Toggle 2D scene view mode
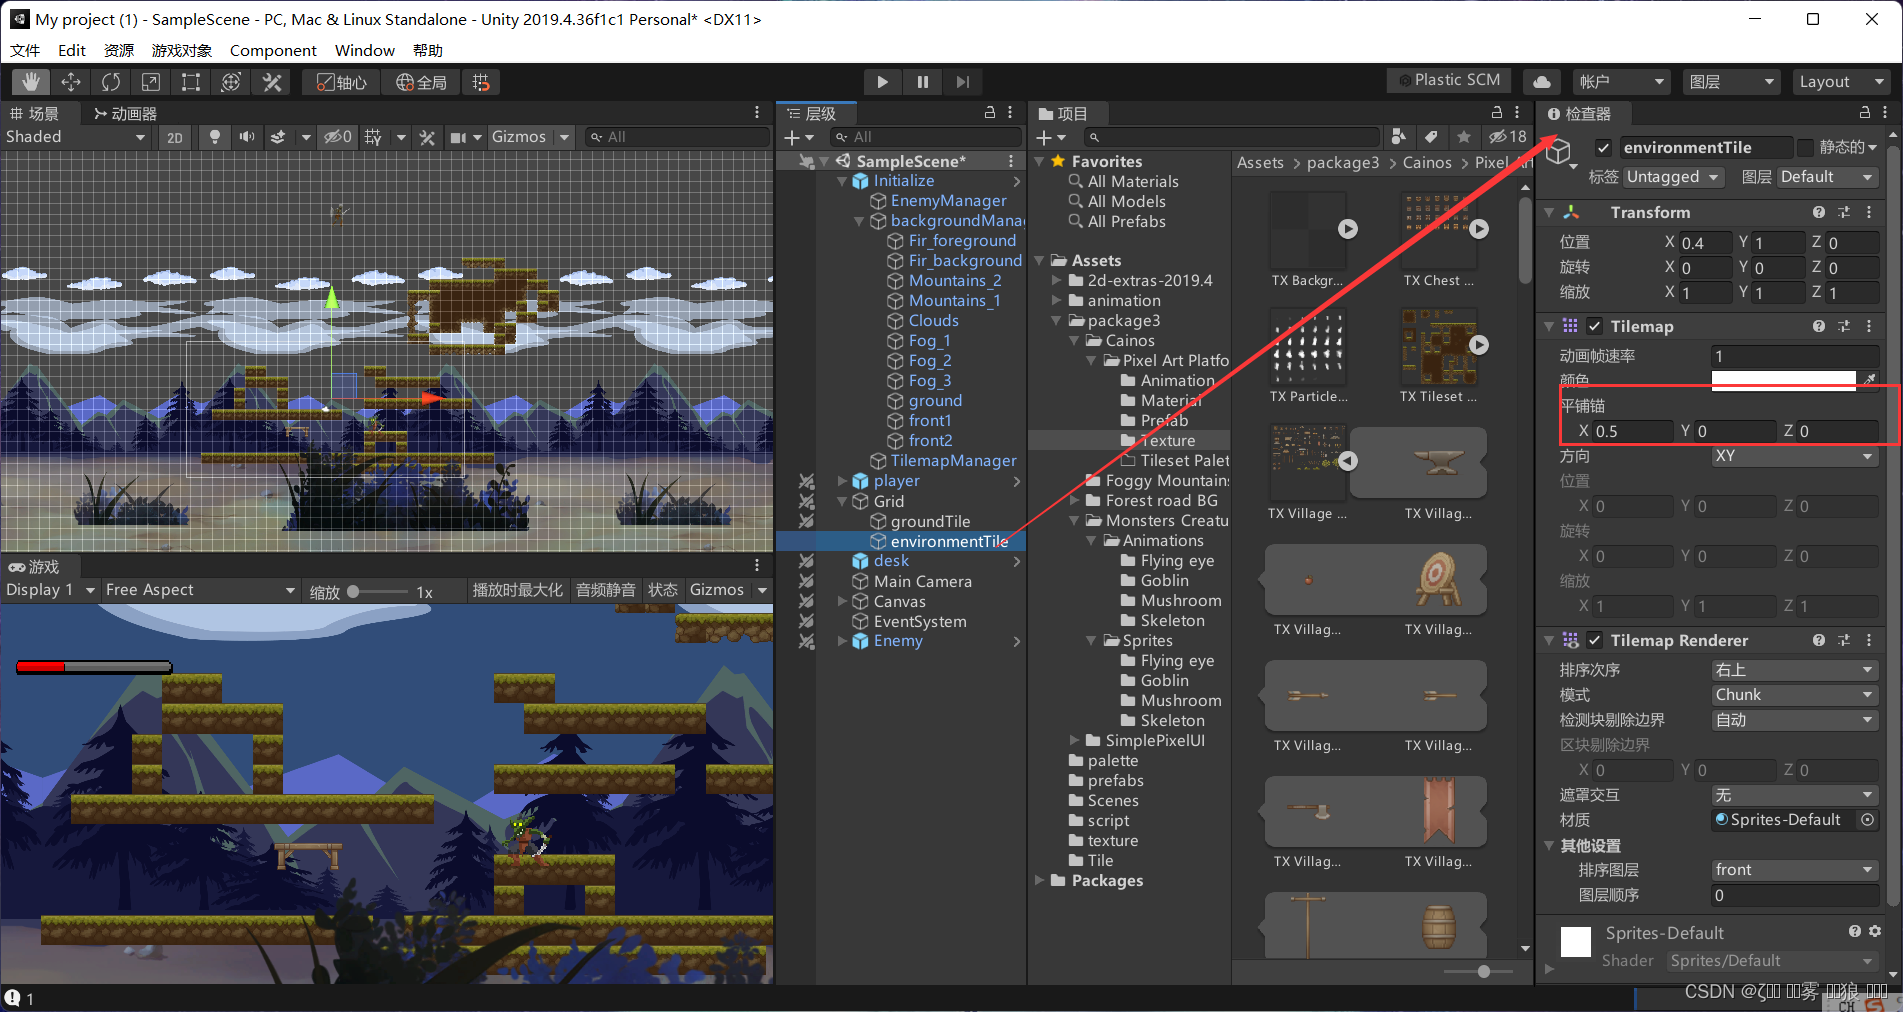The width and height of the screenshot is (1903, 1012). click(x=175, y=137)
